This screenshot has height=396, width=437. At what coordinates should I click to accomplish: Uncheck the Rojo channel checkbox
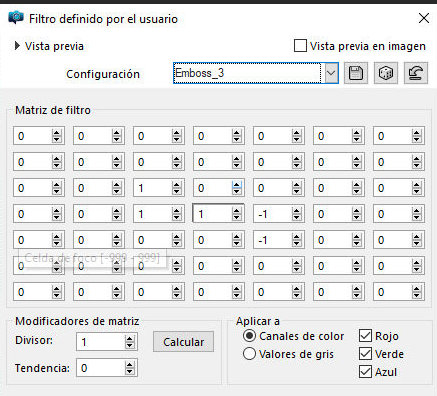pyautogui.click(x=365, y=336)
